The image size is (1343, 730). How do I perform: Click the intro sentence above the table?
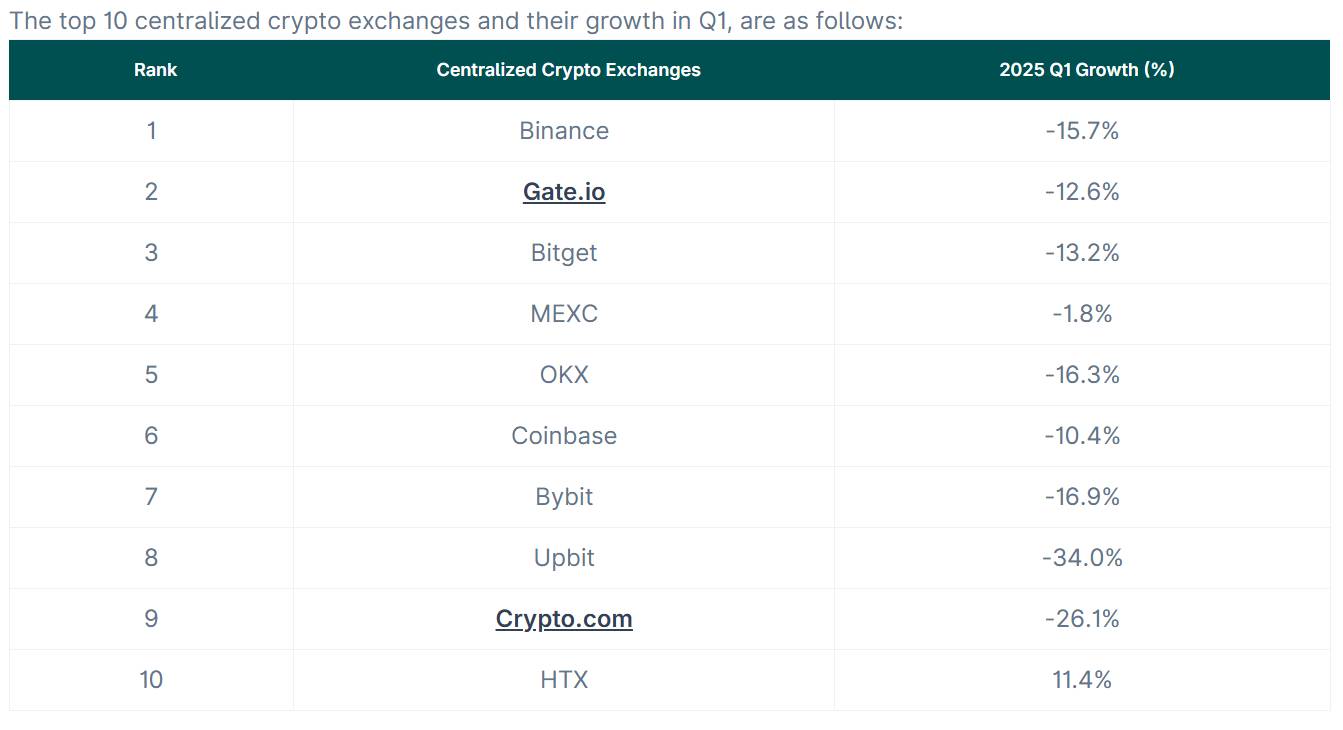point(455,21)
